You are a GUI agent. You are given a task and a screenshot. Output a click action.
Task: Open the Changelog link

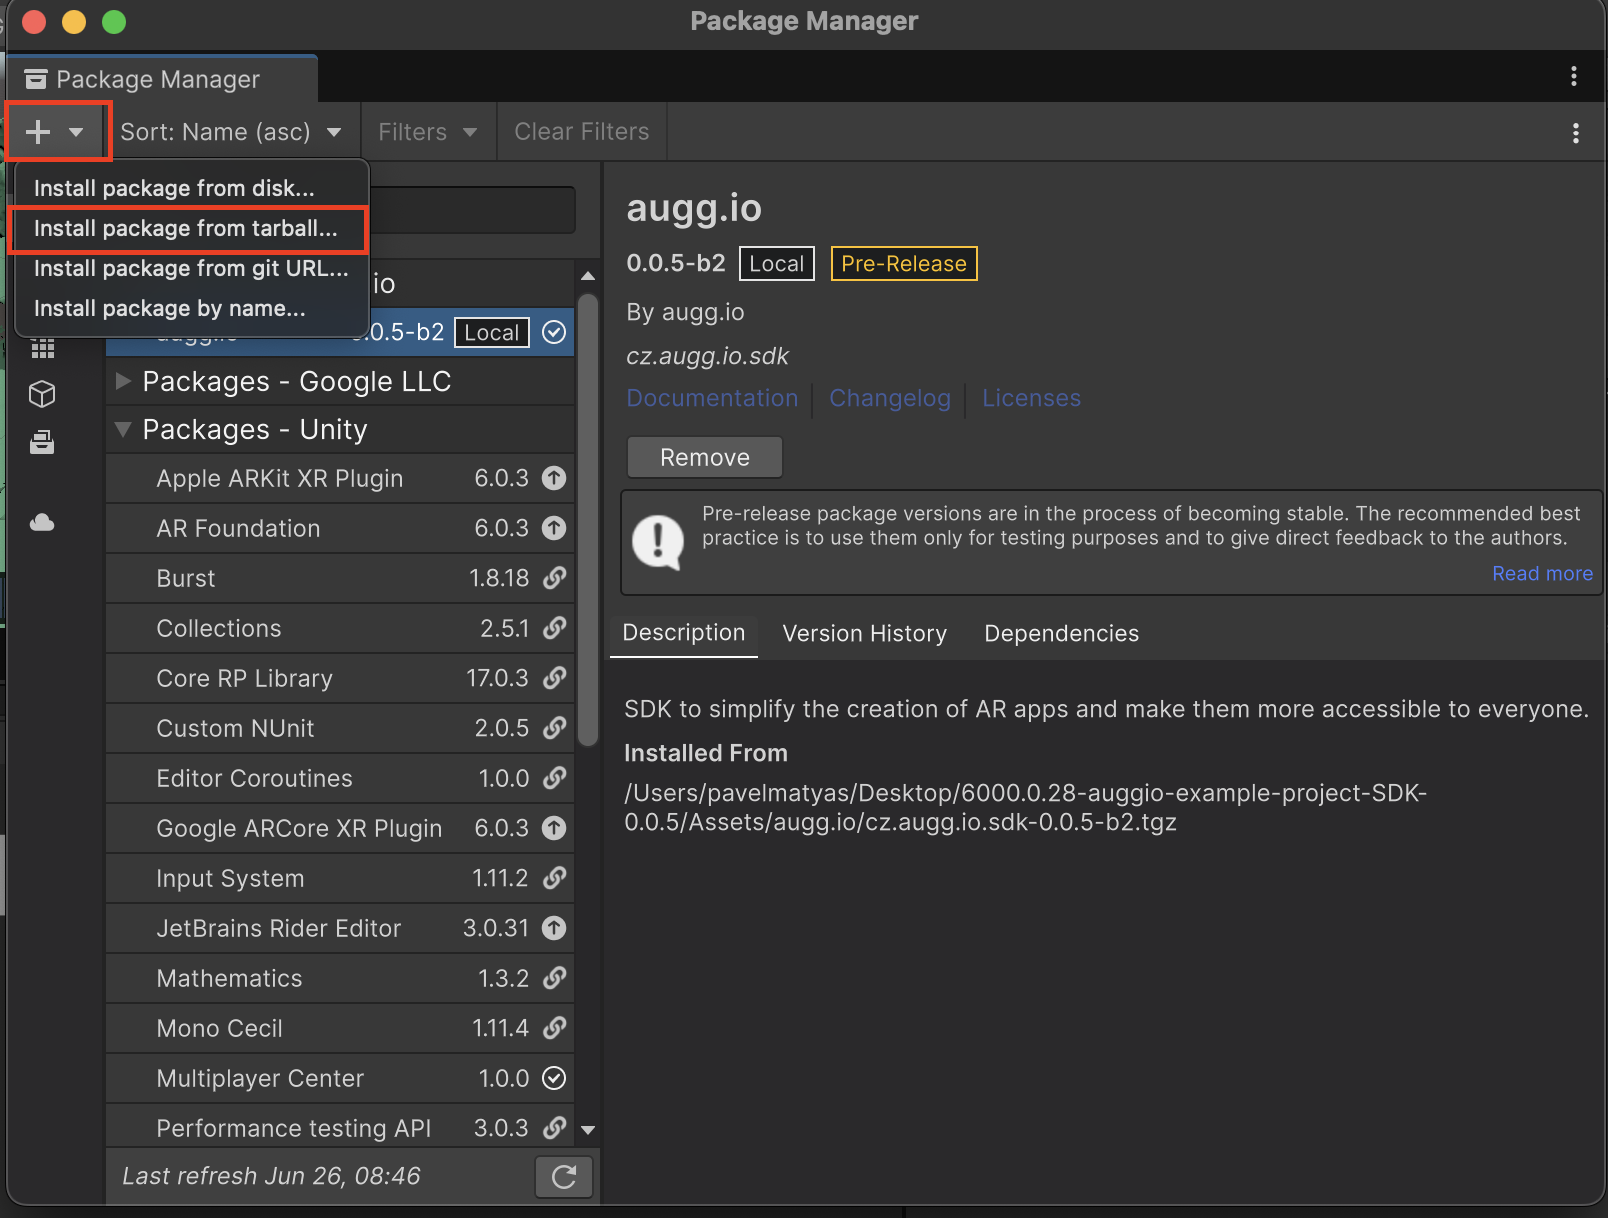pyautogui.click(x=889, y=398)
